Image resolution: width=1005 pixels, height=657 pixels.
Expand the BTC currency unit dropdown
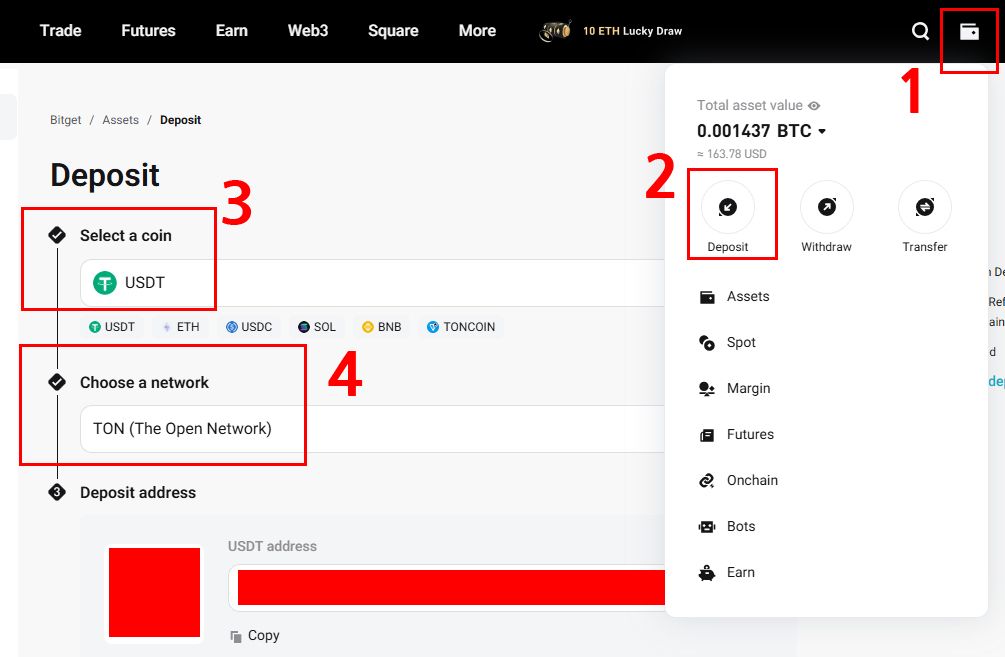(x=822, y=132)
